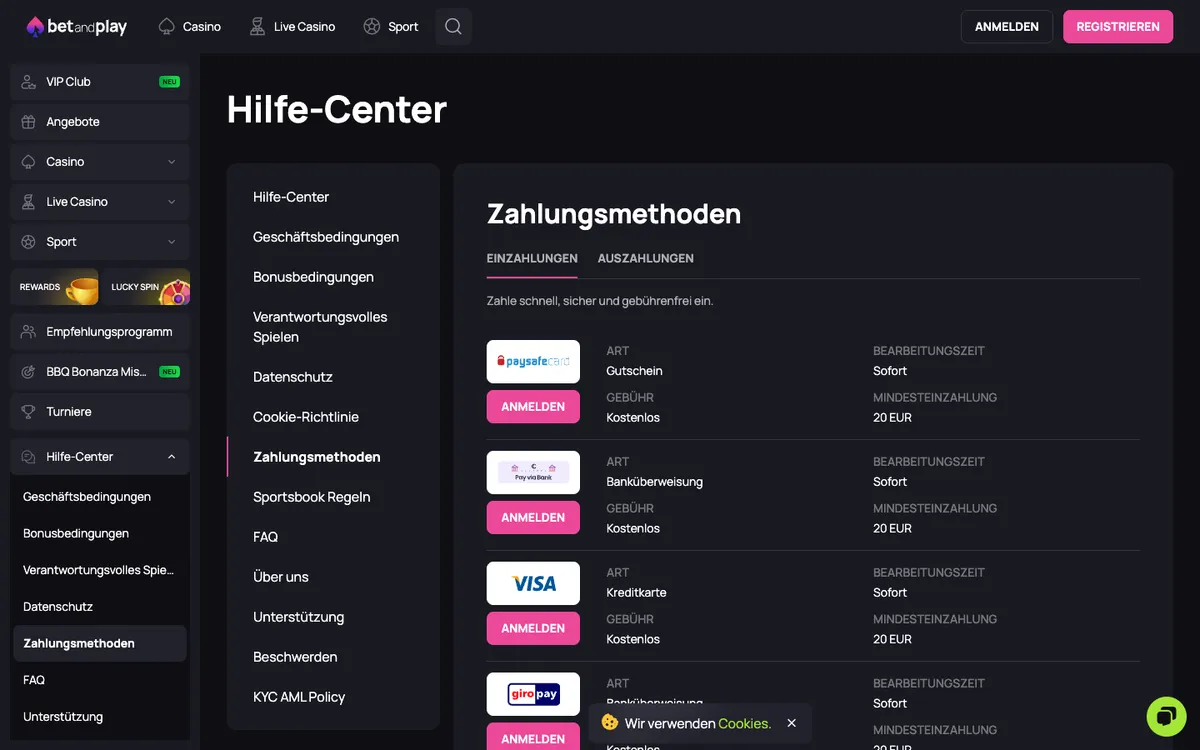
Task: Expand the Live Casino sidebar menu
Action: [171, 202]
